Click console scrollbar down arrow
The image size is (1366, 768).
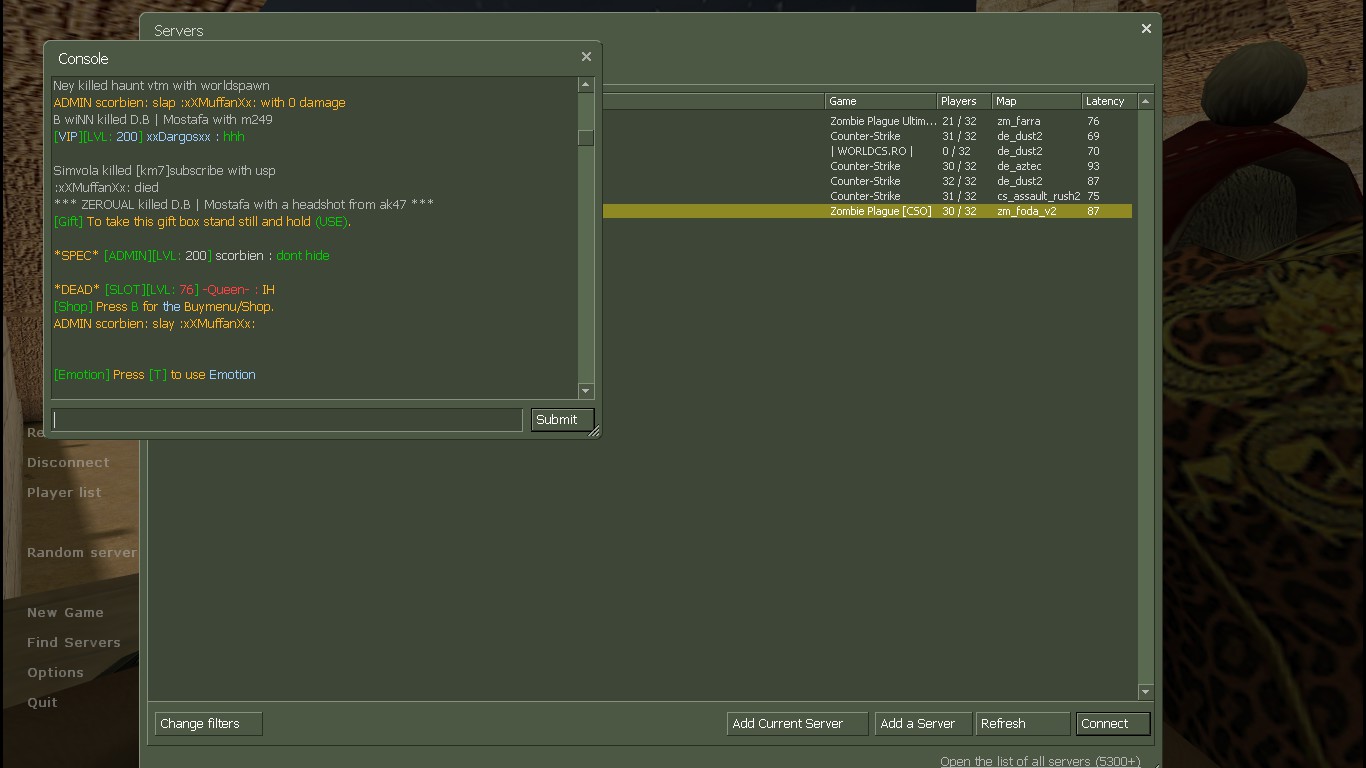586,391
